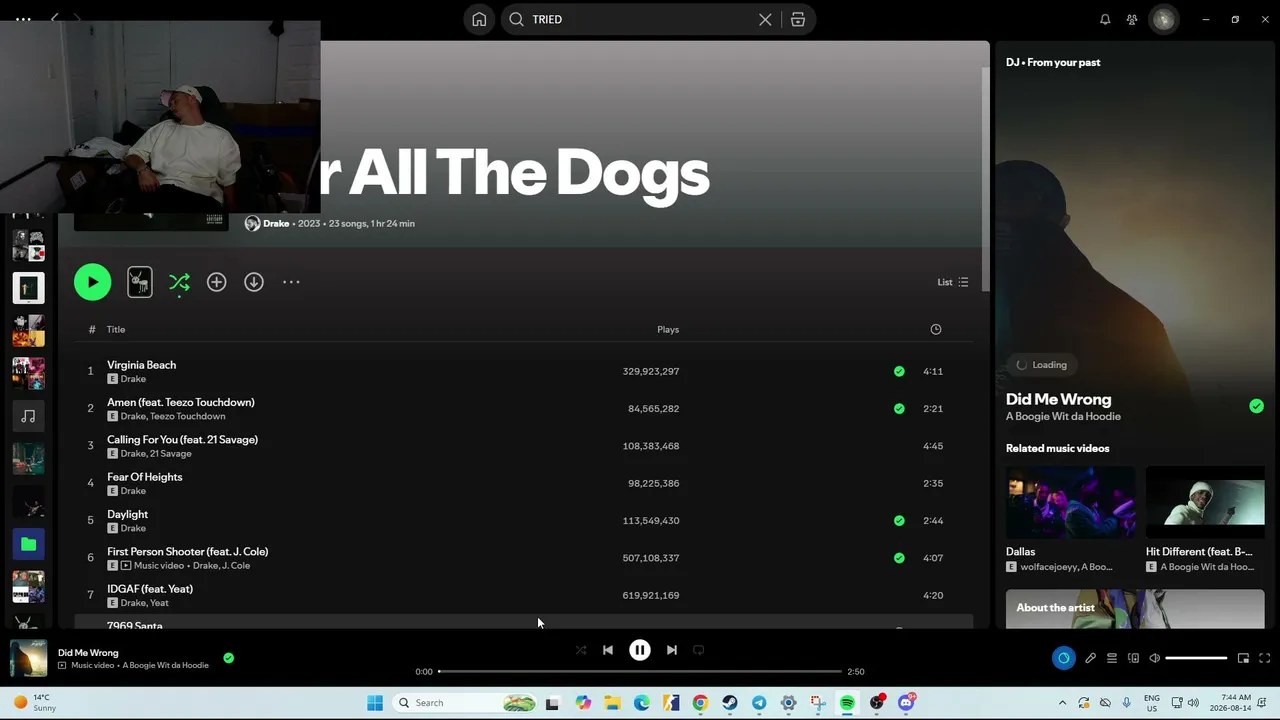The width and height of the screenshot is (1280, 720).
Task: Toggle repeat in the player controls
Action: point(699,650)
